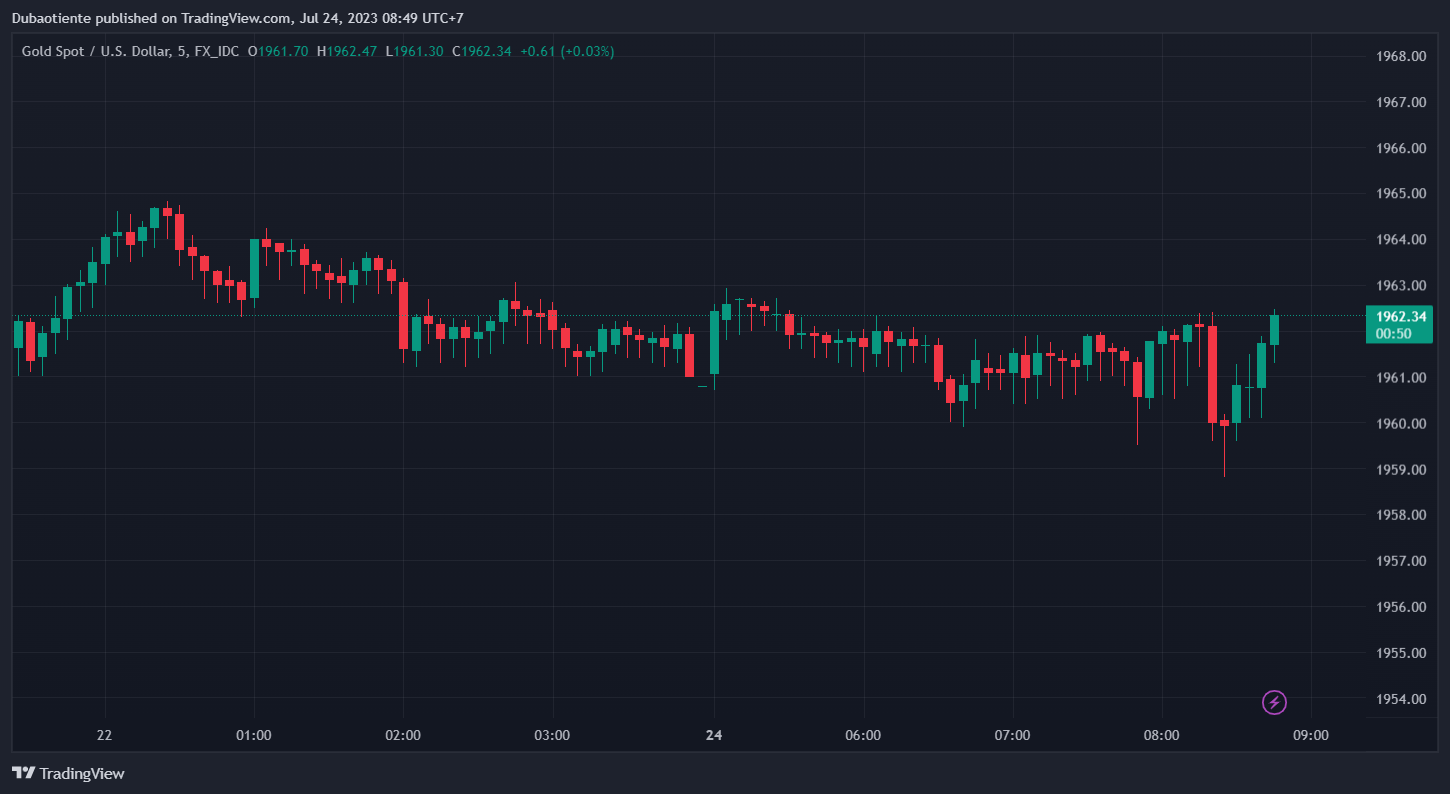This screenshot has width=1450, height=794.
Task: Click the Low value L1961.30
Action: pos(415,51)
